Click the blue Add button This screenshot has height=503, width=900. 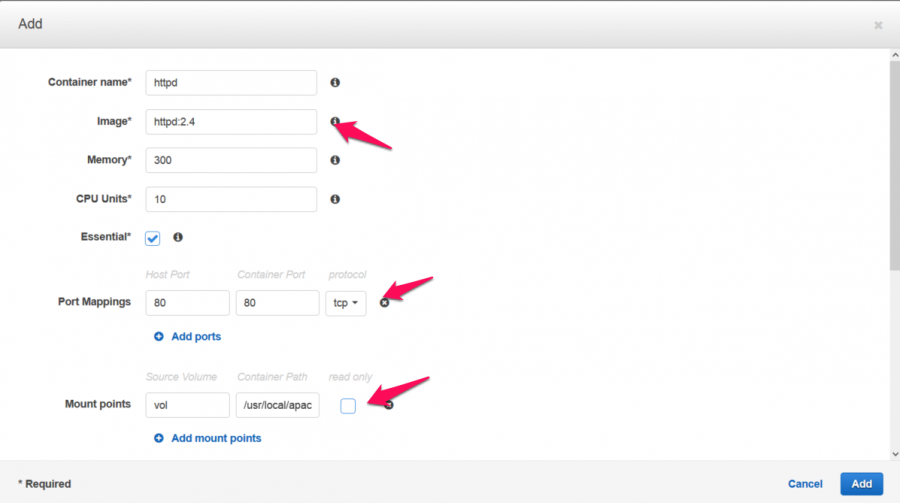point(862,484)
